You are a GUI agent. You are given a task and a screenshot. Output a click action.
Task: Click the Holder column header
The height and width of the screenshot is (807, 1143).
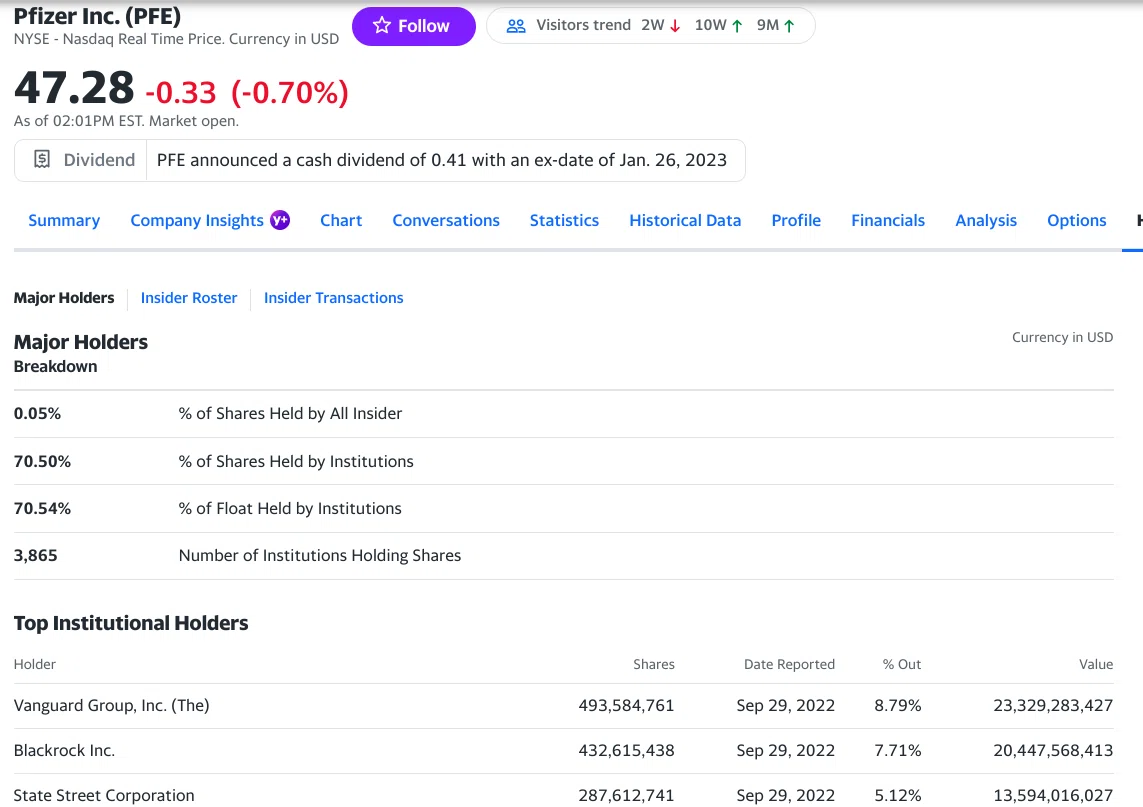pos(35,664)
